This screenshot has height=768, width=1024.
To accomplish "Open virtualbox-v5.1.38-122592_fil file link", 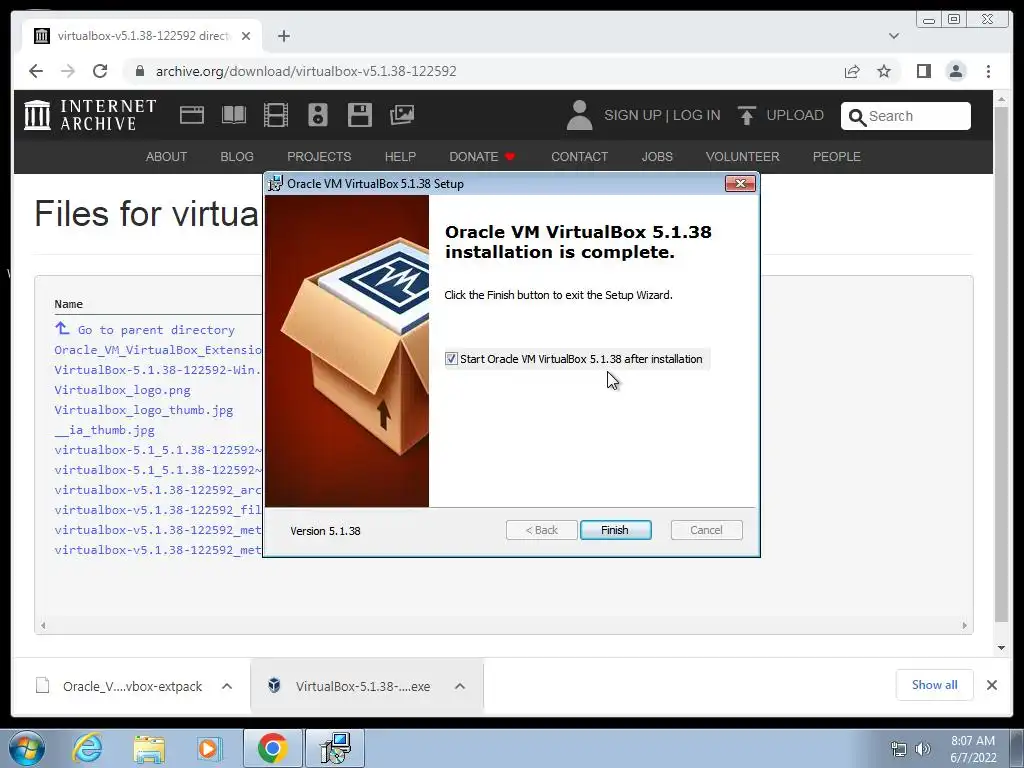I will pyautogui.click(x=157, y=510).
